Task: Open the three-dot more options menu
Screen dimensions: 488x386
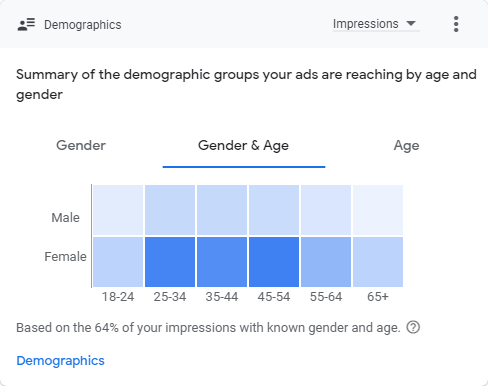Action: 456,24
